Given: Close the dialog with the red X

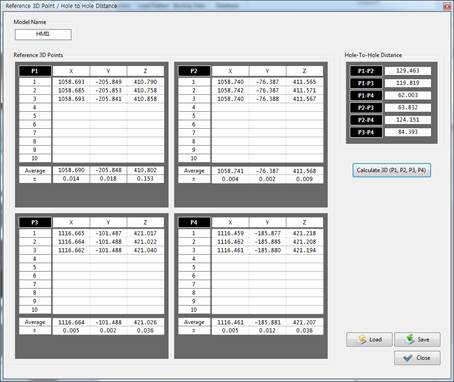Looking at the screenshot, I should pos(447,6).
